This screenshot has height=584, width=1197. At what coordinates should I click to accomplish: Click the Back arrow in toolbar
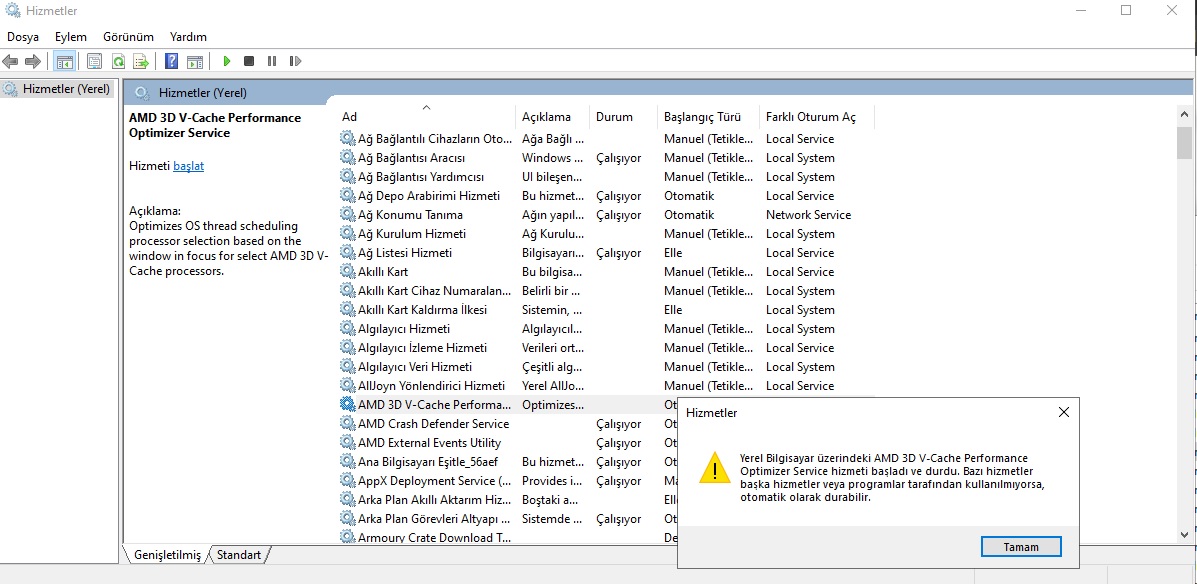(10, 61)
